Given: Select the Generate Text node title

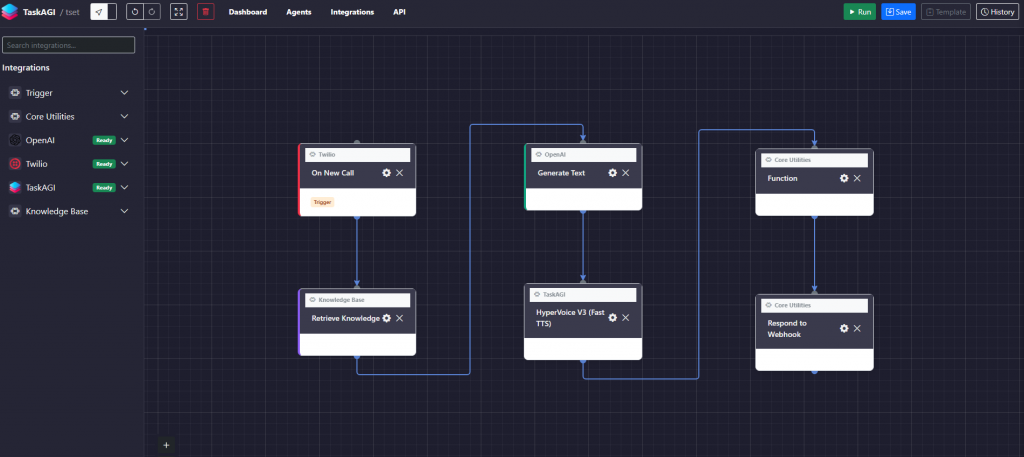Looking at the screenshot, I should 561,173.
